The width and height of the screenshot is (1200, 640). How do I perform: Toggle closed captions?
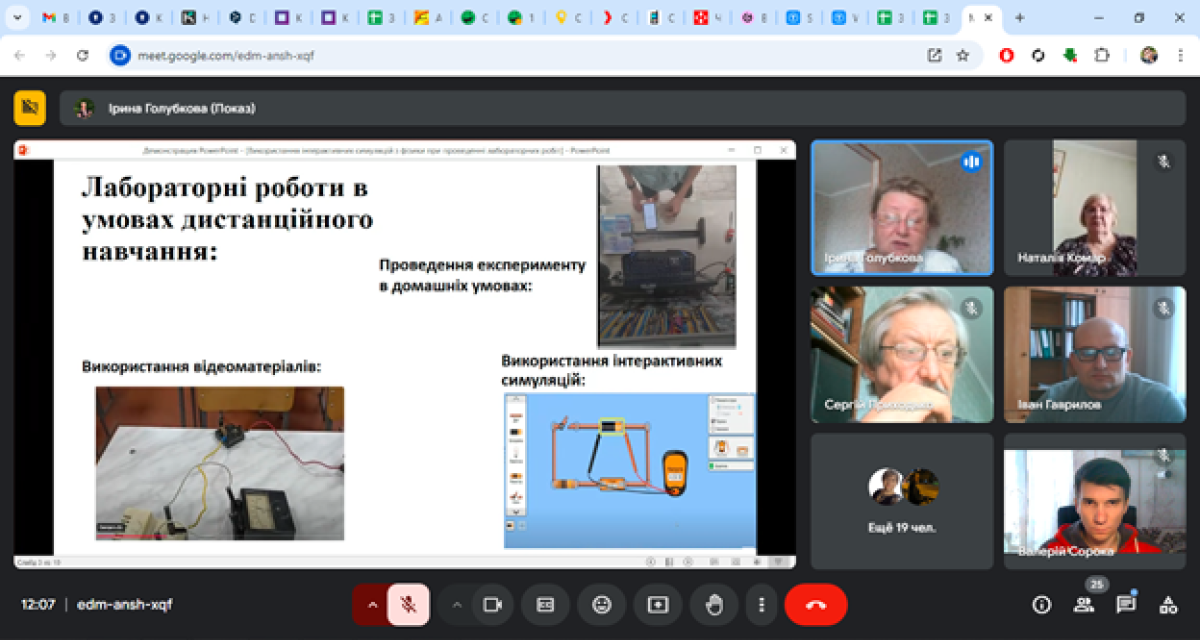(545, 605)
